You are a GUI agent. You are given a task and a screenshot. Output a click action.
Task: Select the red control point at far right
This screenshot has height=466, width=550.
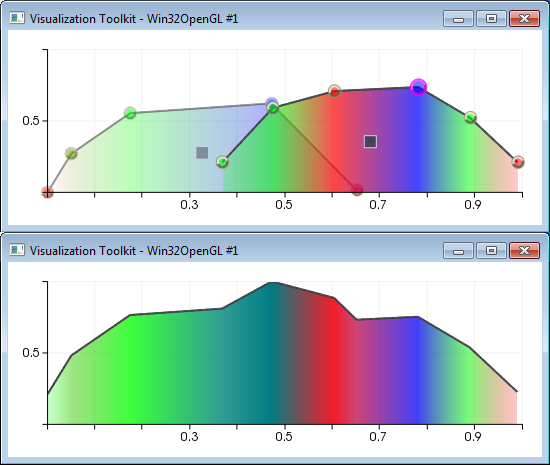tap(518, 162)
